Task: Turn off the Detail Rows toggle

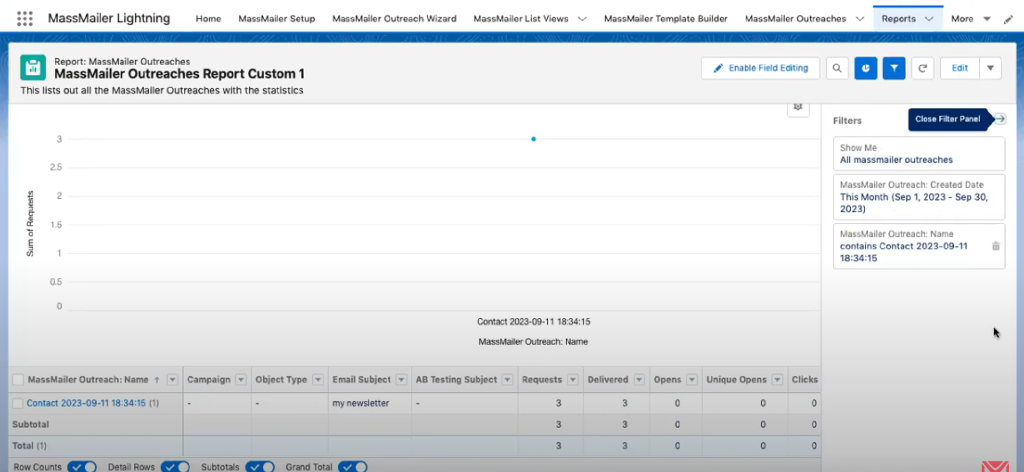Action: [174, 466]
